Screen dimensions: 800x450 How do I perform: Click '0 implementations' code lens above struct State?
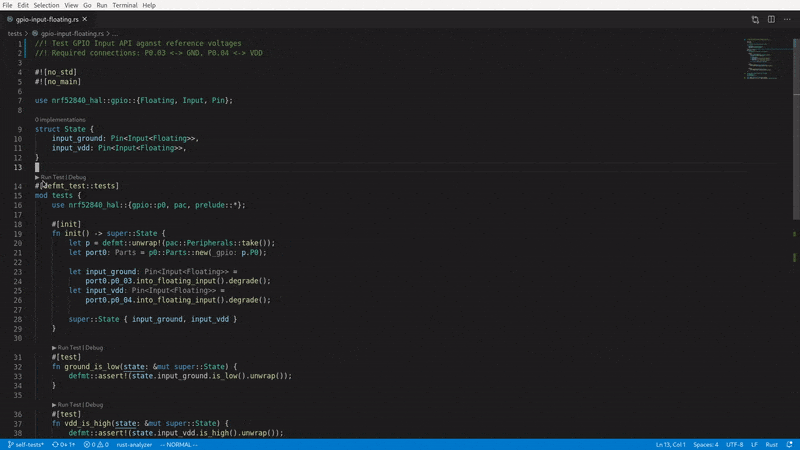(60, 120)
